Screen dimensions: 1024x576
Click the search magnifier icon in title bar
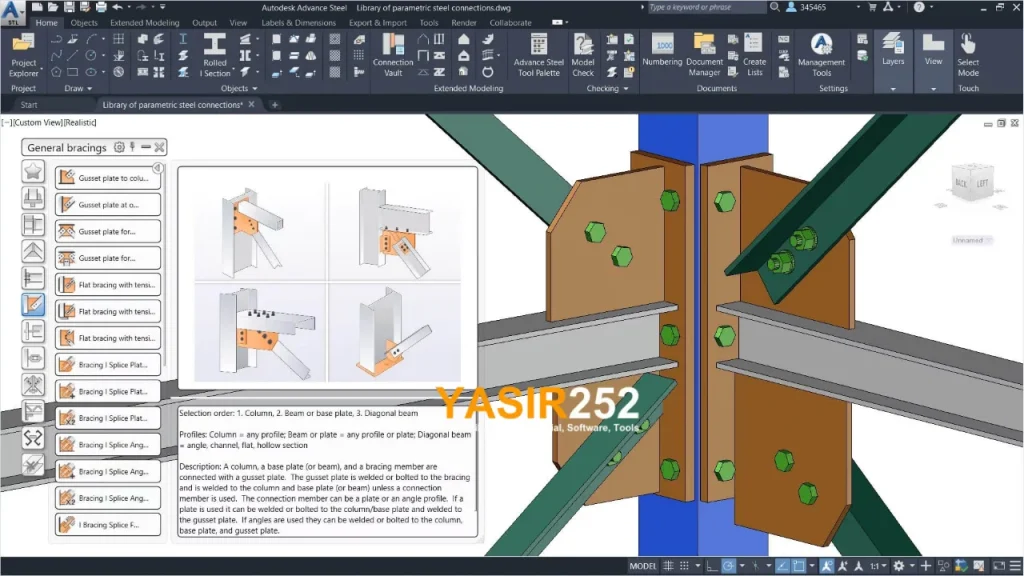[775, 7]
